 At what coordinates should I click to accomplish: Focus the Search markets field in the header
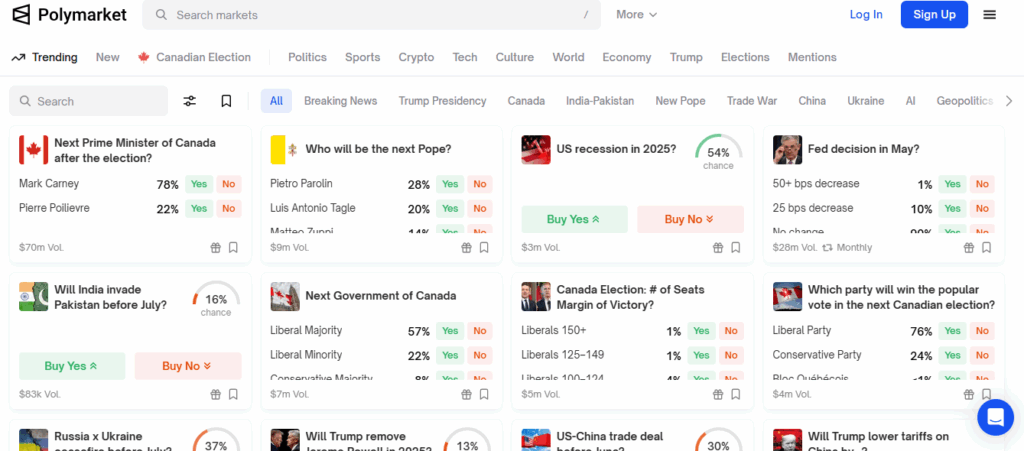point(371,14)
